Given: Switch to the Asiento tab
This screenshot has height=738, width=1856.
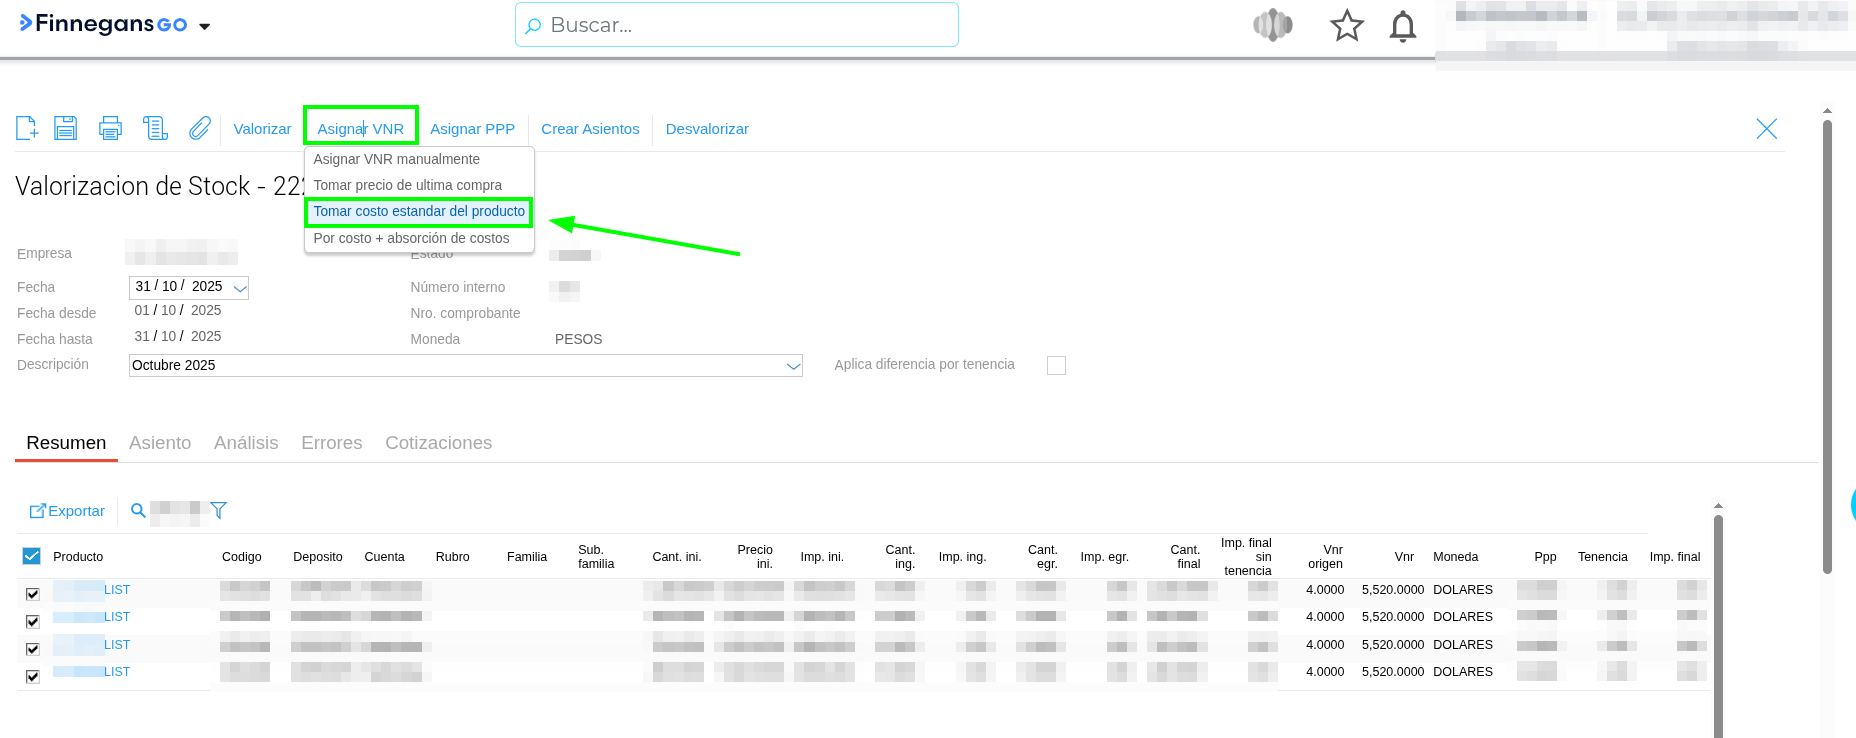Looking at the screenshot, I should tap(160, 443).
